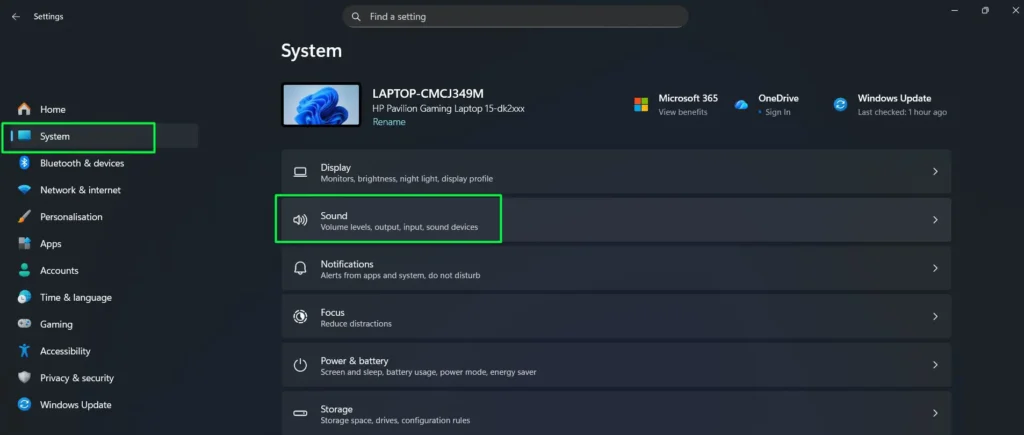
Task: Click the Sound speaker icon
Action: 300,220
